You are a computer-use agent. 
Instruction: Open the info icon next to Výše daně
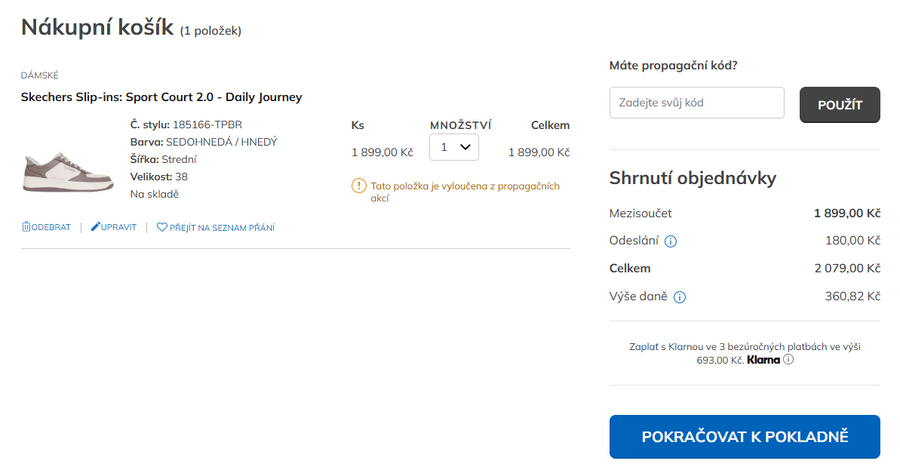(x=680, y=297)
